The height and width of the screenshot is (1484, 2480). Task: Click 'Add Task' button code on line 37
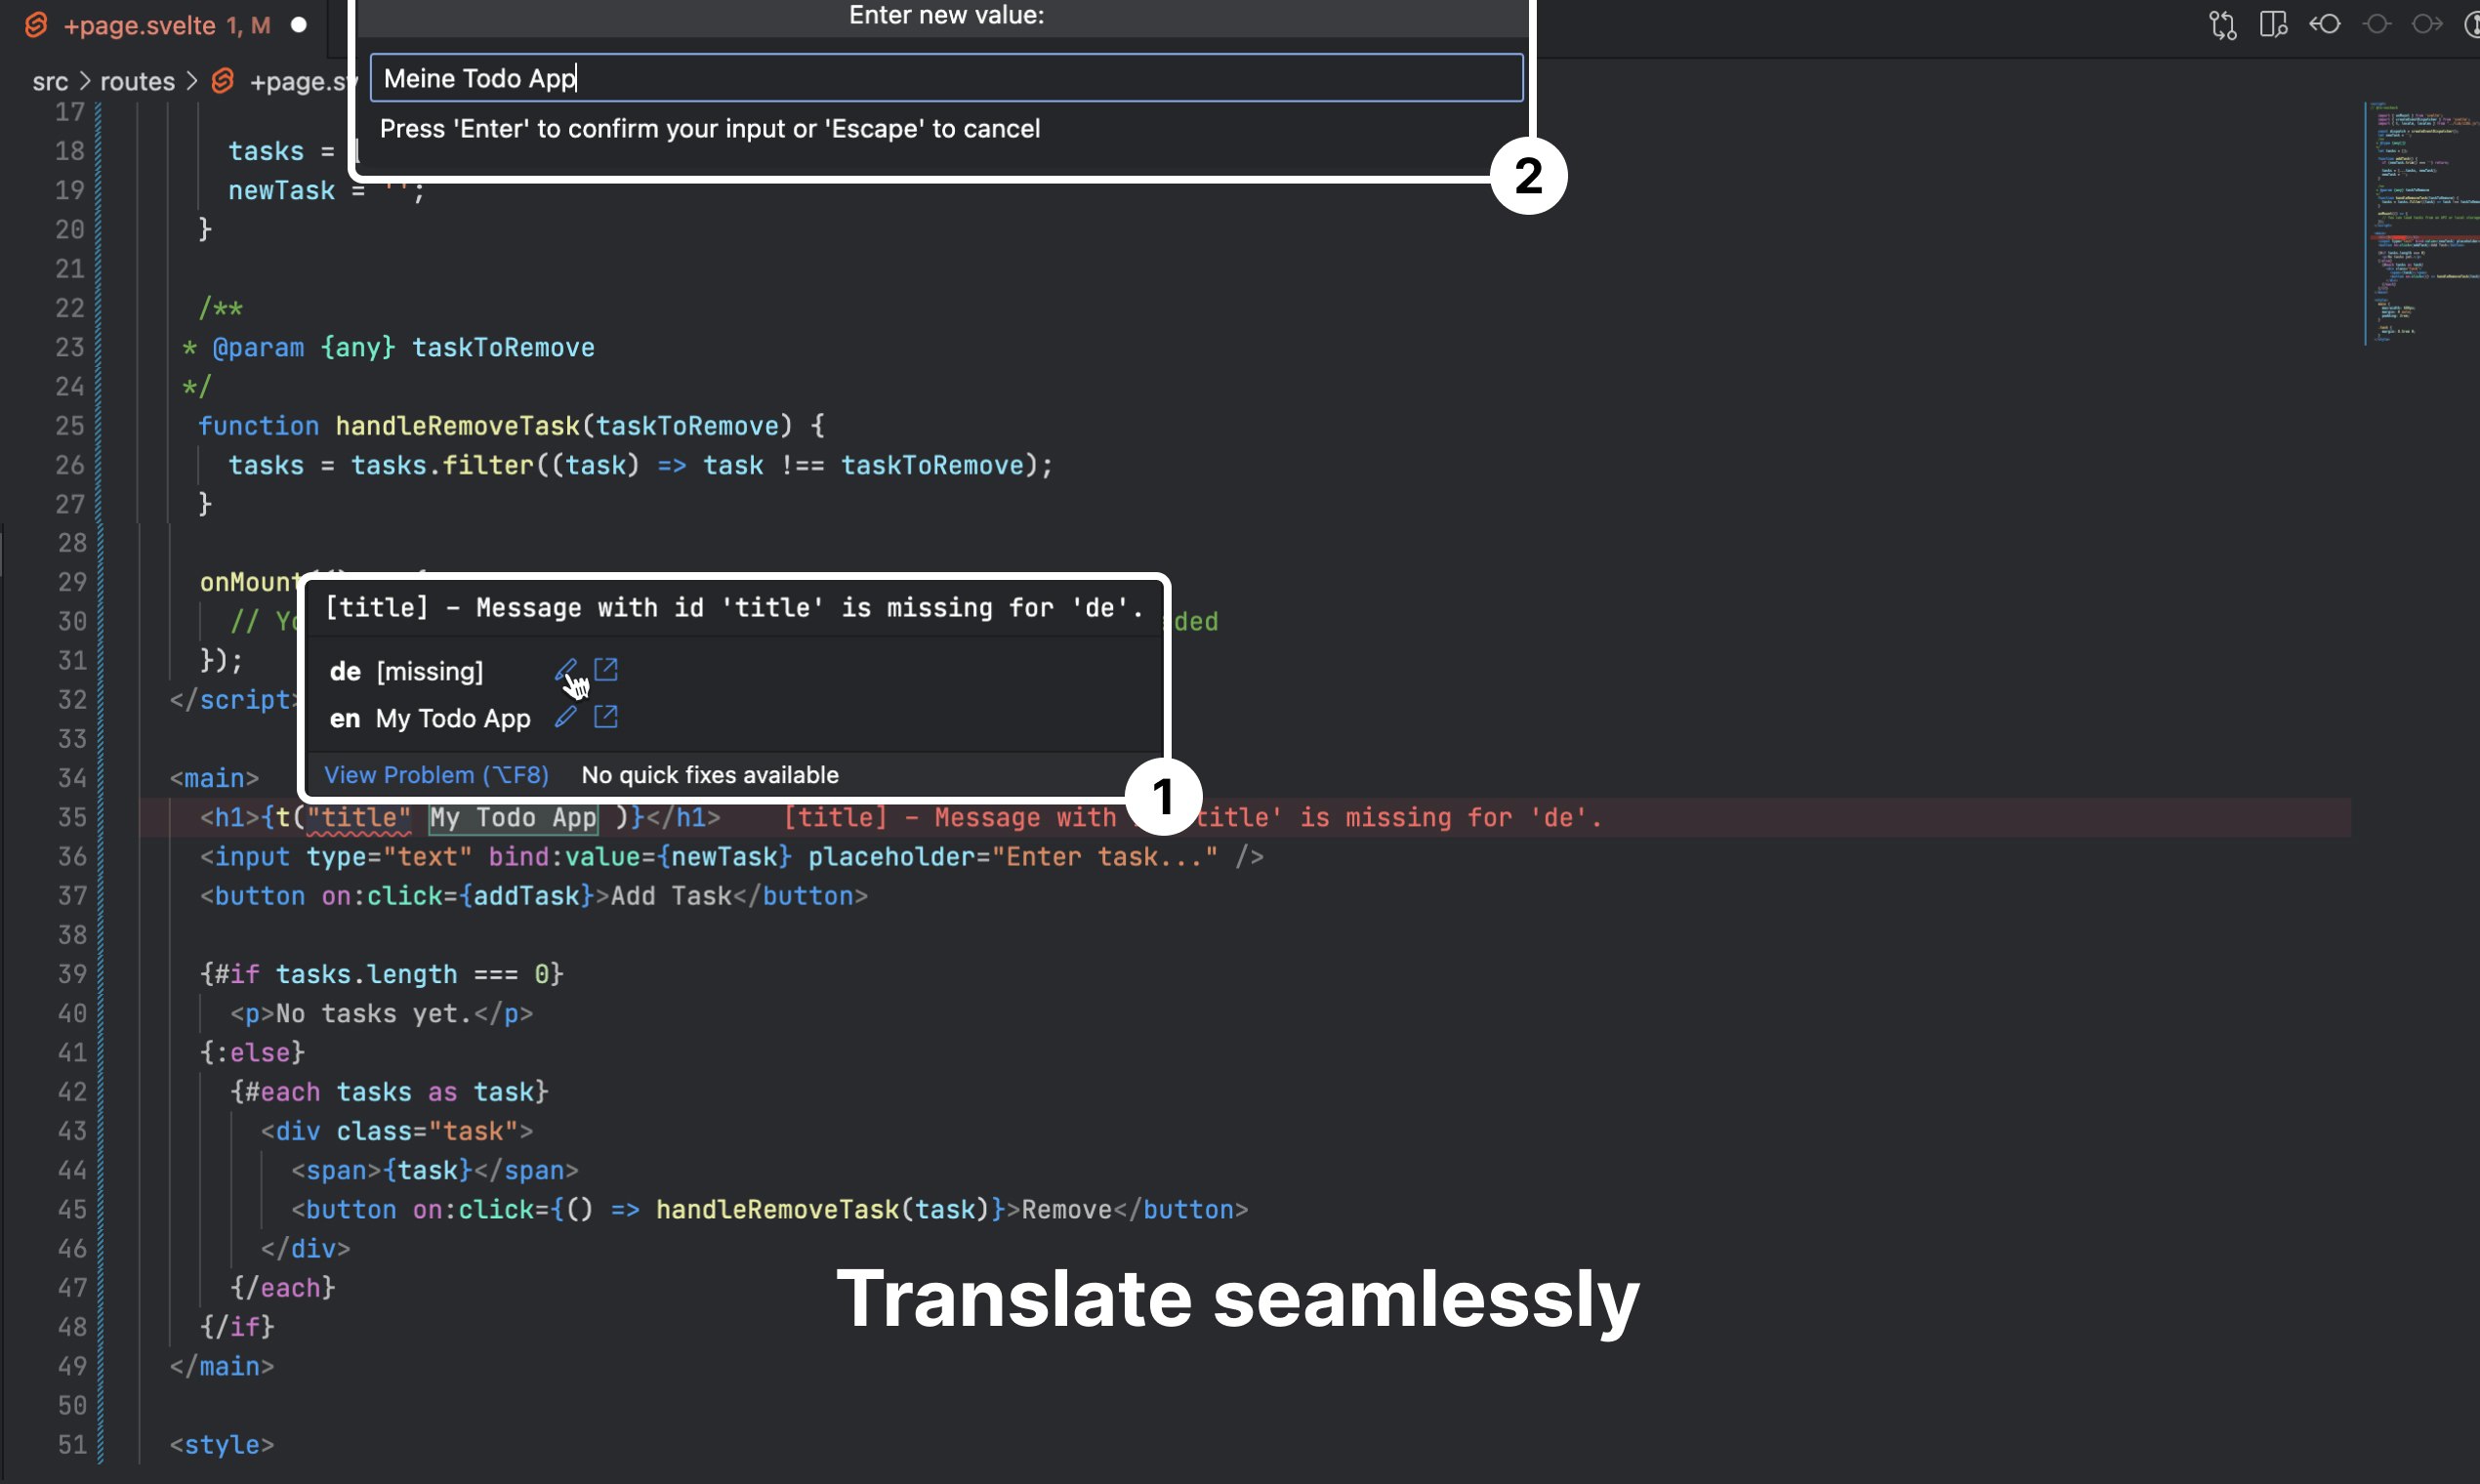pyautogui.click(x=534, y=896)
